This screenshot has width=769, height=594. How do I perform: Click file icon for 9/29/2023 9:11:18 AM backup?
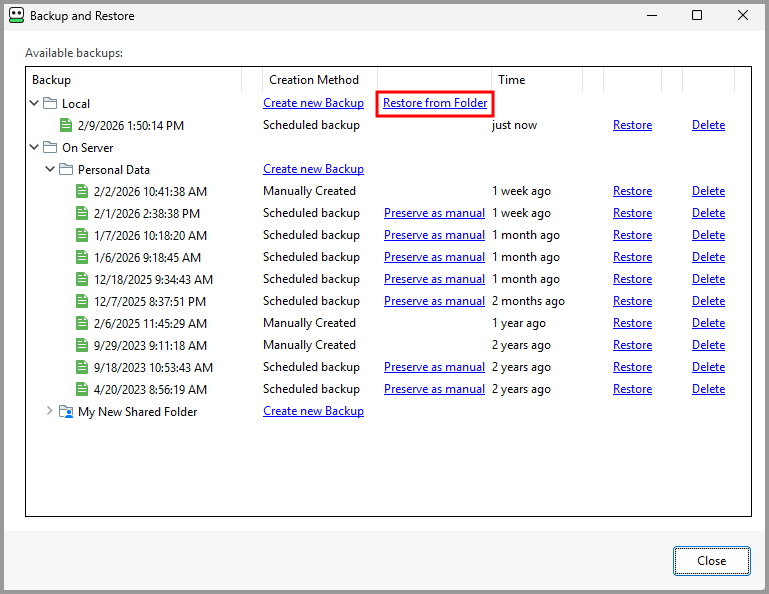(82, 345)
